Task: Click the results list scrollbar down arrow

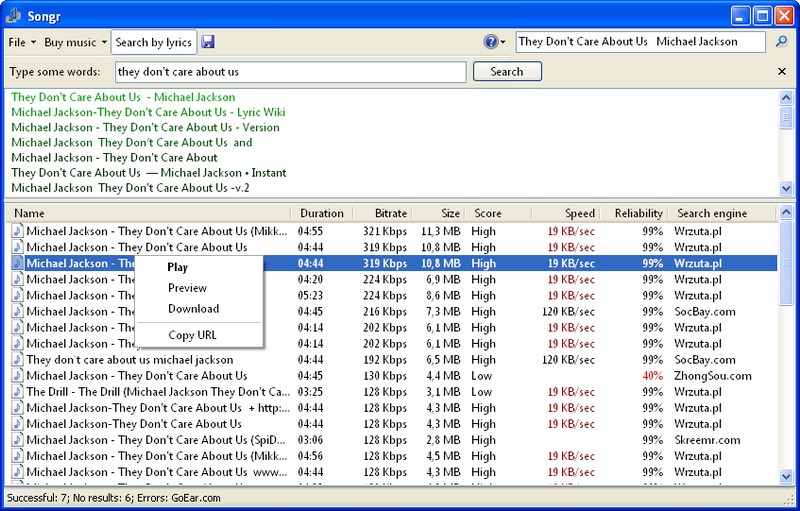Action: (x=786, y=477)
